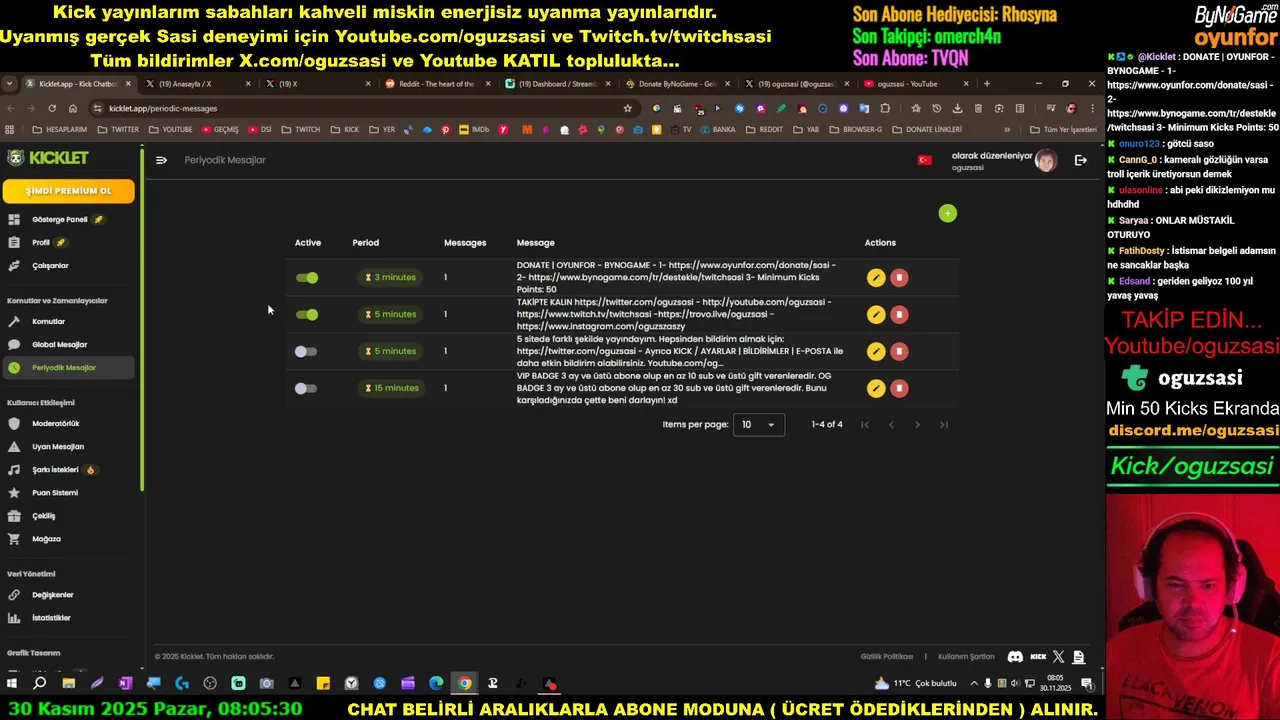This screenshot has width=1280, height=720.
Task: Disable the 3 minutes DONATE message toggle
Action: pyautogui.click(x=307, y=278)
